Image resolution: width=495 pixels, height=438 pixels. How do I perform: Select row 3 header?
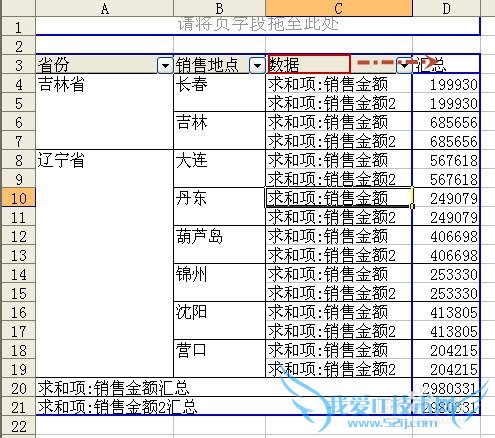coord(18,65)
